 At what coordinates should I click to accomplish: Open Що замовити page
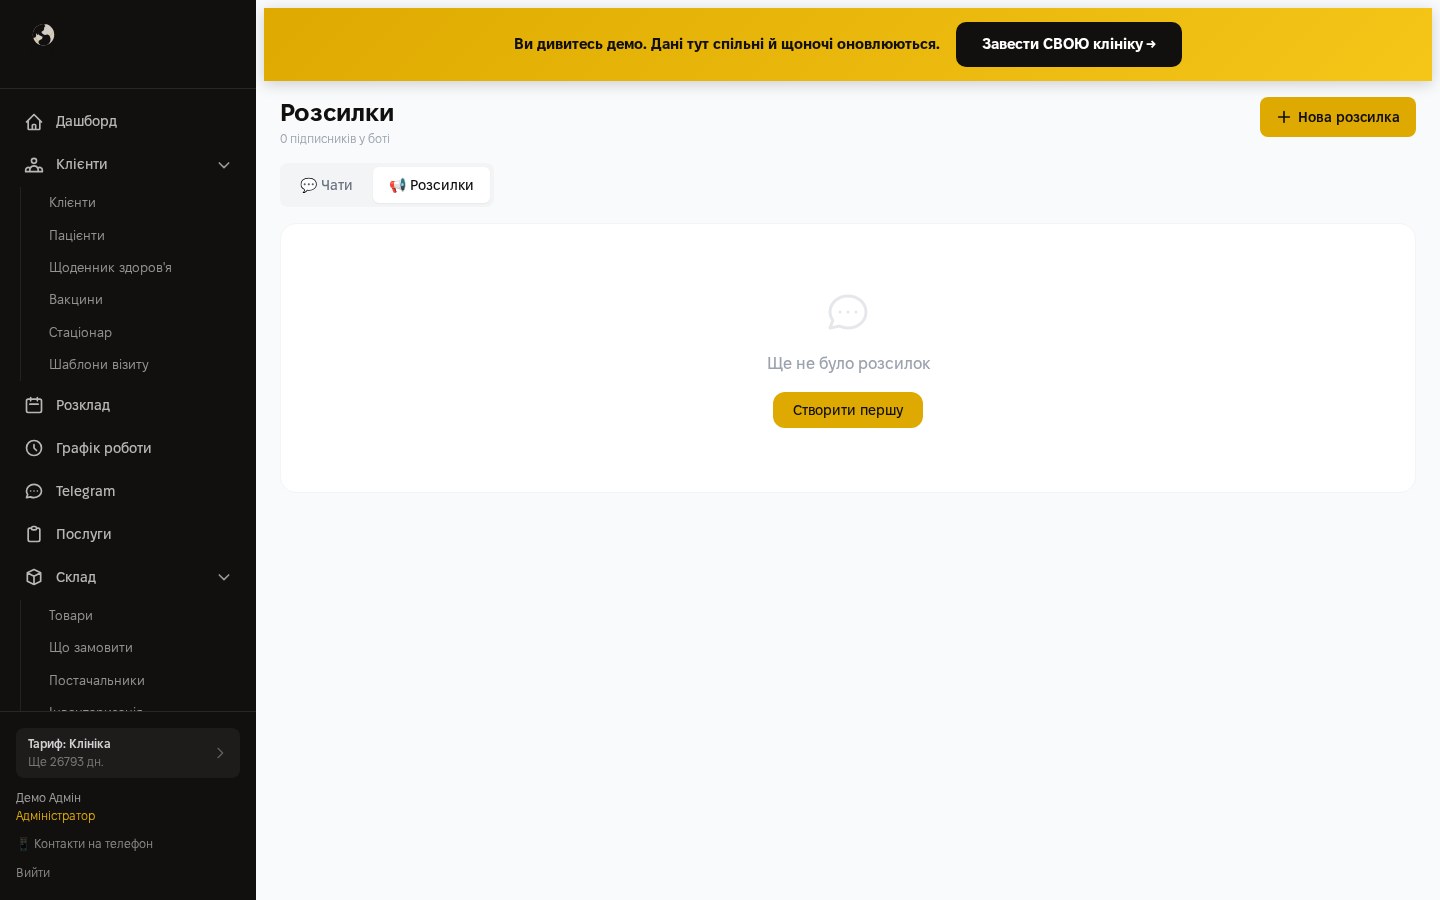pos(91,648)
